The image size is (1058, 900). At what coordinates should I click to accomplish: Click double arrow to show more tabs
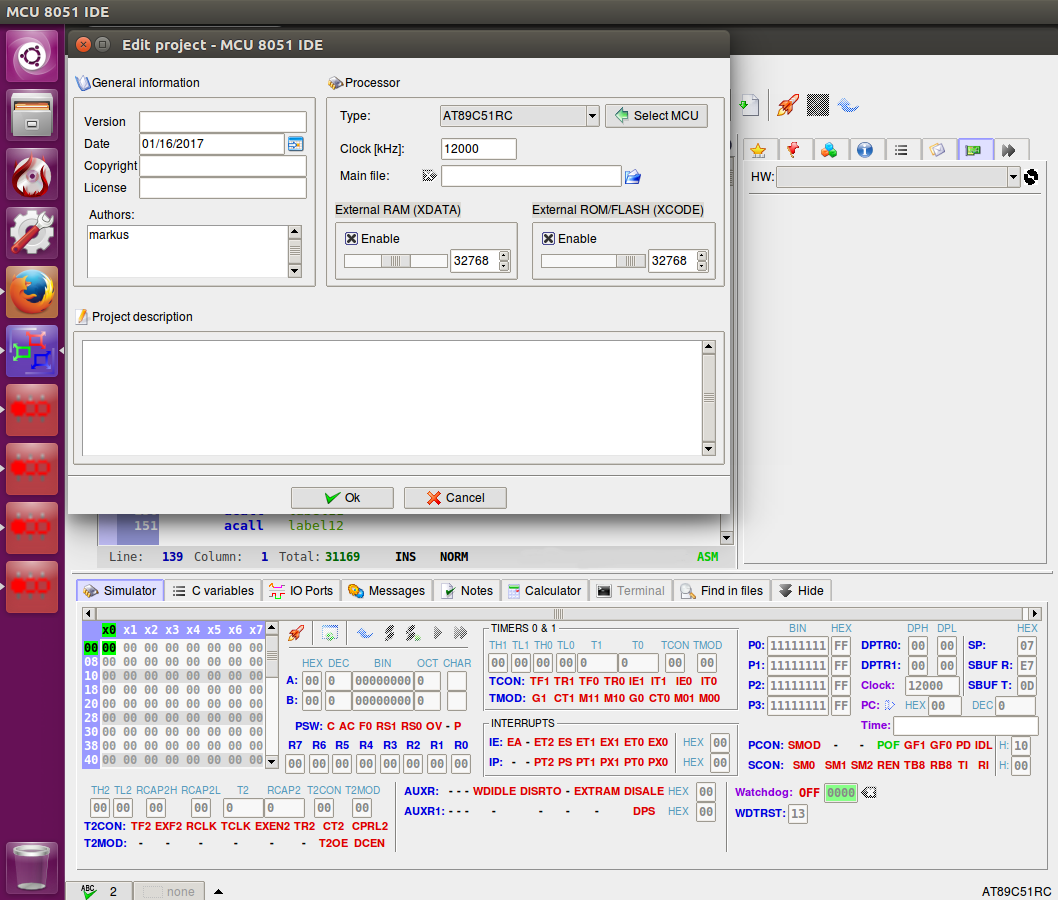coord(1009,150)
